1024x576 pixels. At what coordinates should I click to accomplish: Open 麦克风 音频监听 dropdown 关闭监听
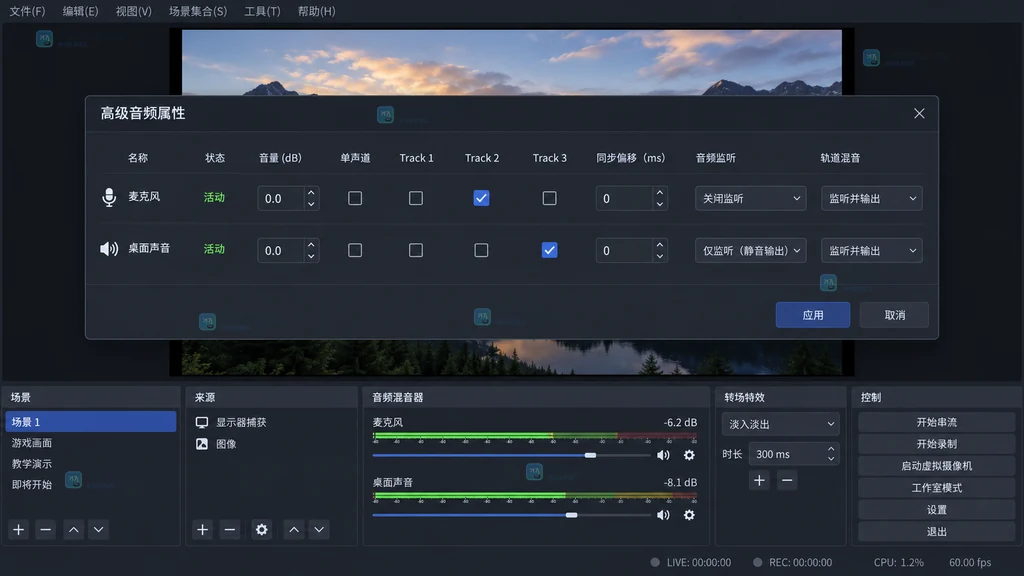750,199
